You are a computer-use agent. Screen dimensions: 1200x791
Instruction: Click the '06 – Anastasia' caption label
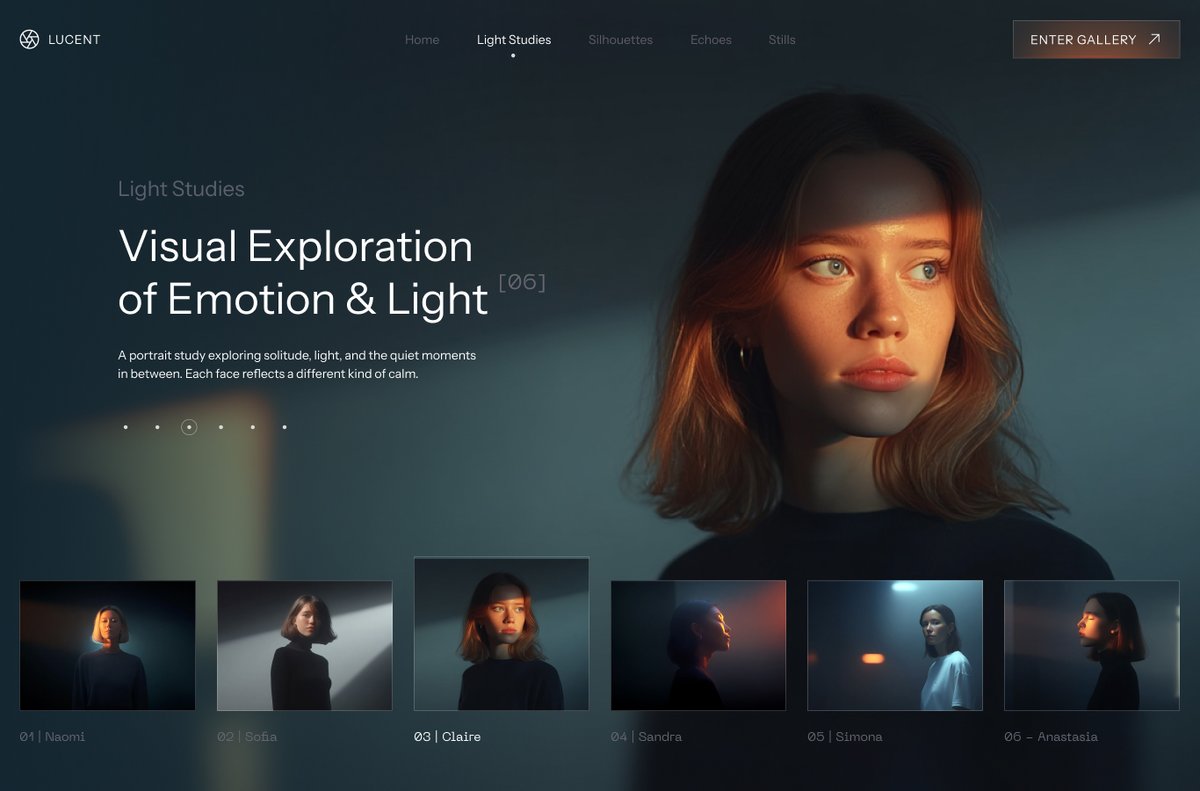pos(1052,736)
